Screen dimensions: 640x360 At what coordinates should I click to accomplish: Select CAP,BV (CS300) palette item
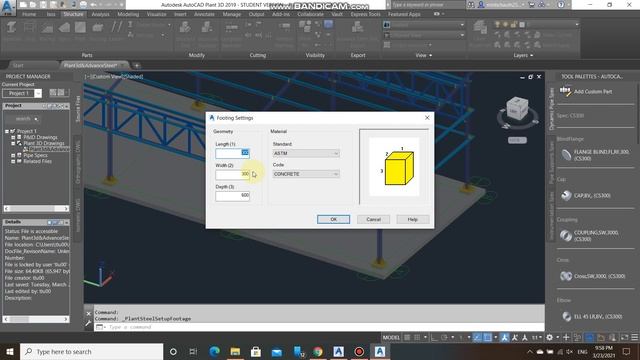pos(586,196)
